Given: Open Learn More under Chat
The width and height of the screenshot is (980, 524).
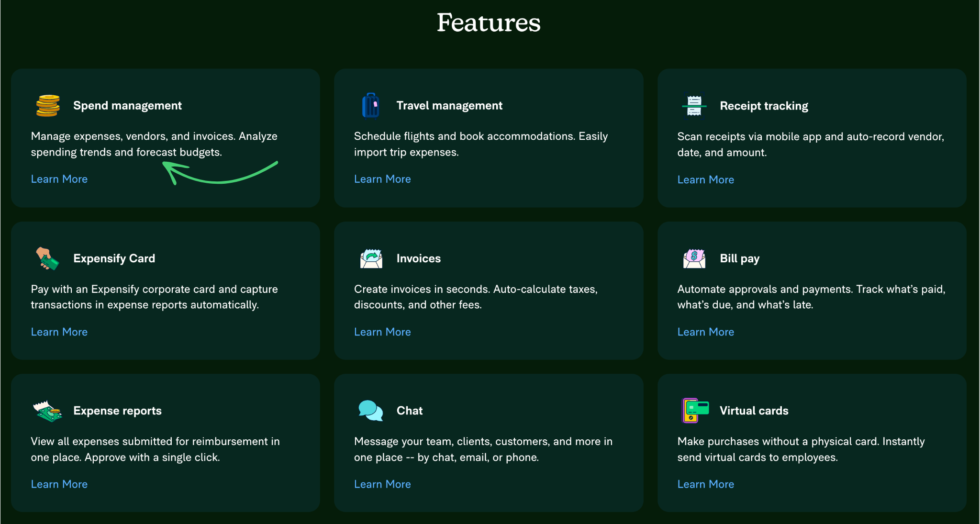Looking at the screenshot, I should coord(382,484).
